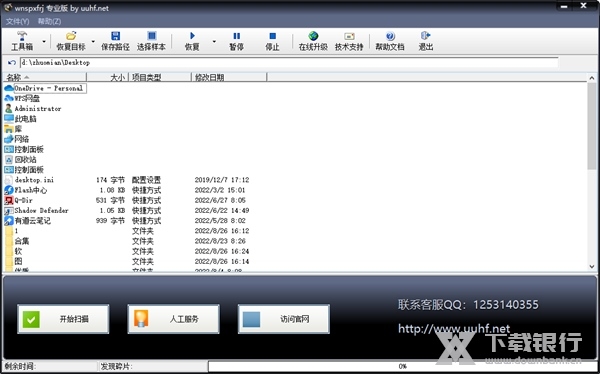Open the http://www.uuhf.net link
The height and width of the screenshot is (374, 600).
coord(454,329)
